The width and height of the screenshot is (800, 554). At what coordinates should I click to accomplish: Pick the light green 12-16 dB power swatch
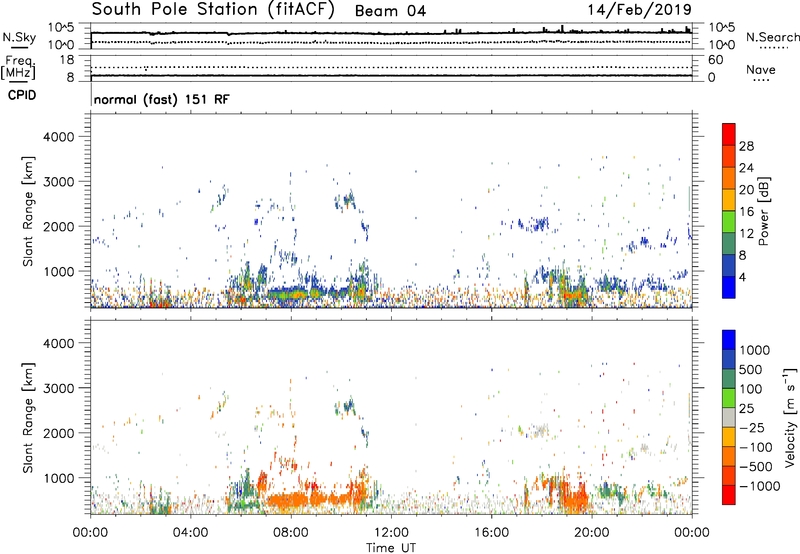coord(729,221)
